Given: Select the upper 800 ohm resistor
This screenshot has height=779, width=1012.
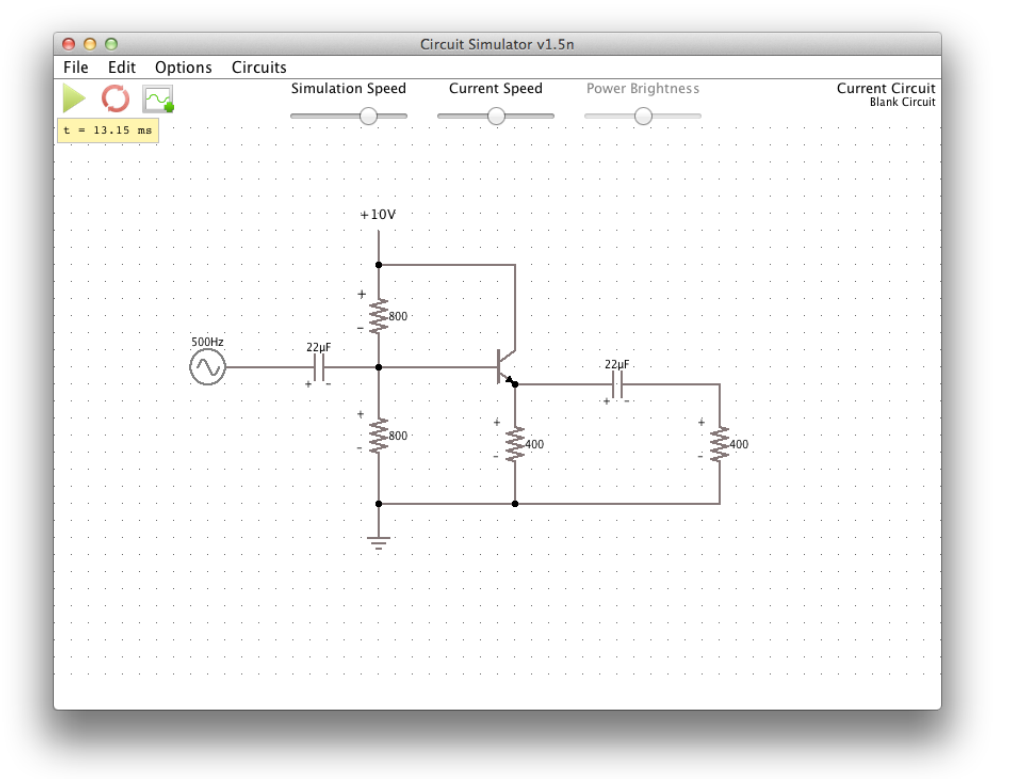Looking at the screenshot, I should (x=379, y=316).
